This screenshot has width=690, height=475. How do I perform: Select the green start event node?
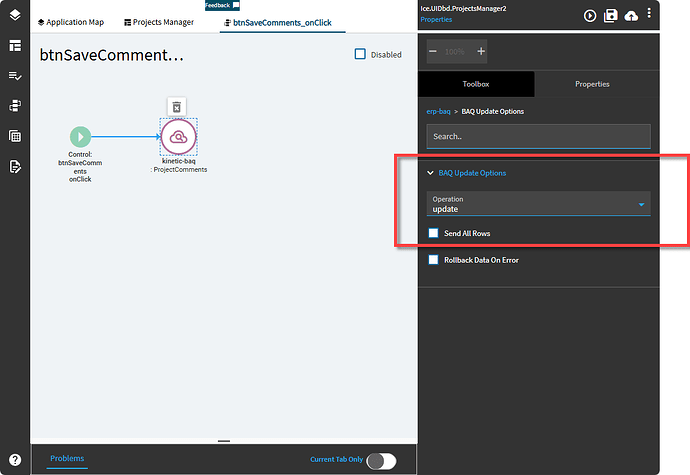point(81,137)
